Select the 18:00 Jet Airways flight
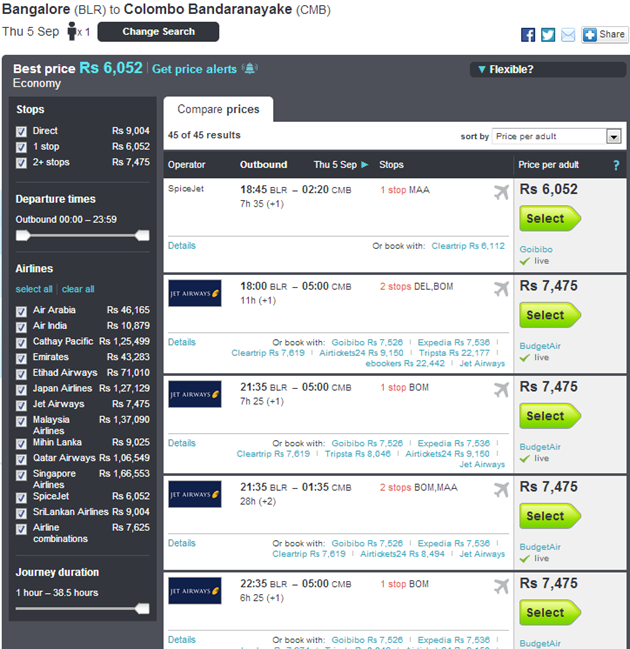Image resolution: width=630 pixels, height=649 pixels. click(550, 315)
